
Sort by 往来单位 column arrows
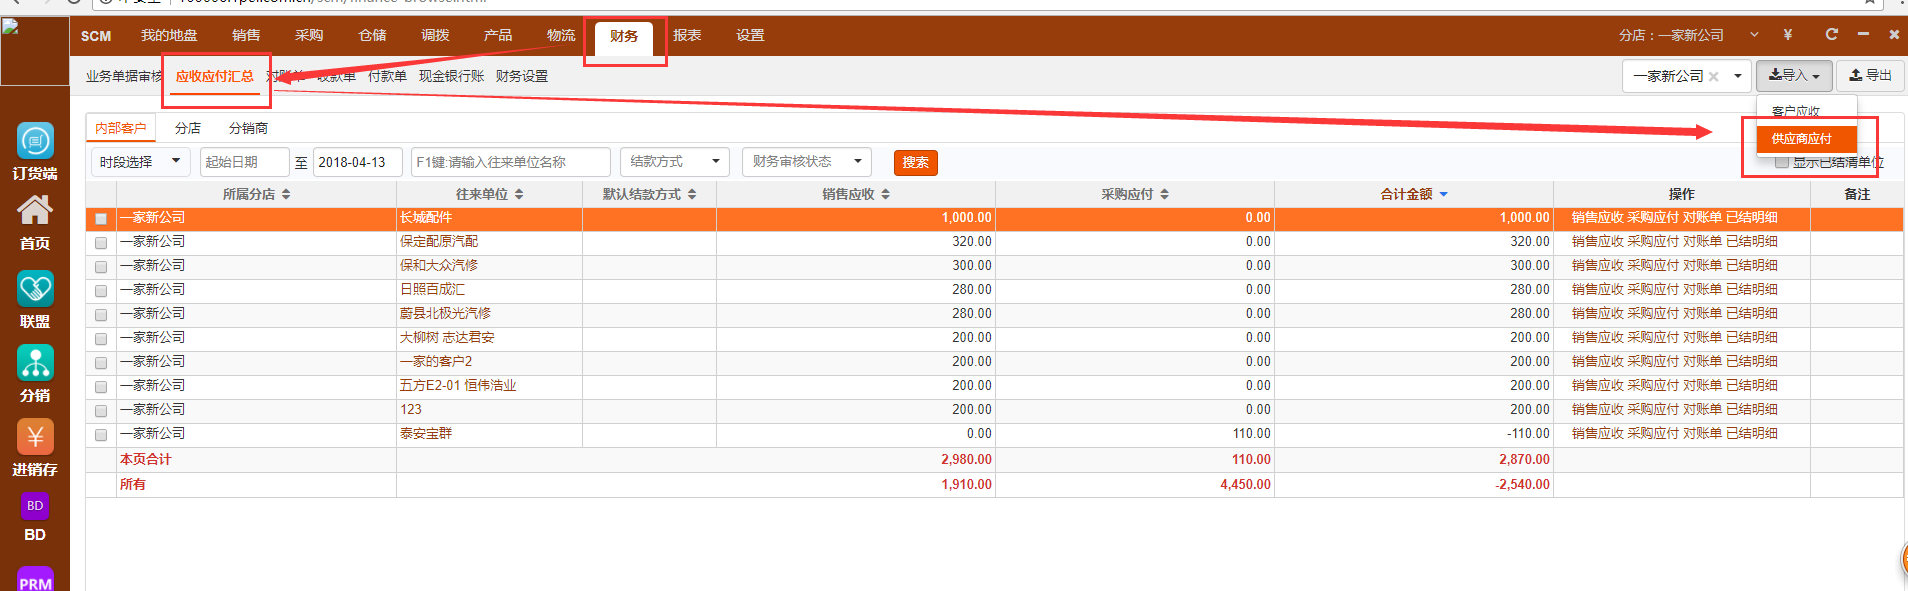(x=519, y=194)
